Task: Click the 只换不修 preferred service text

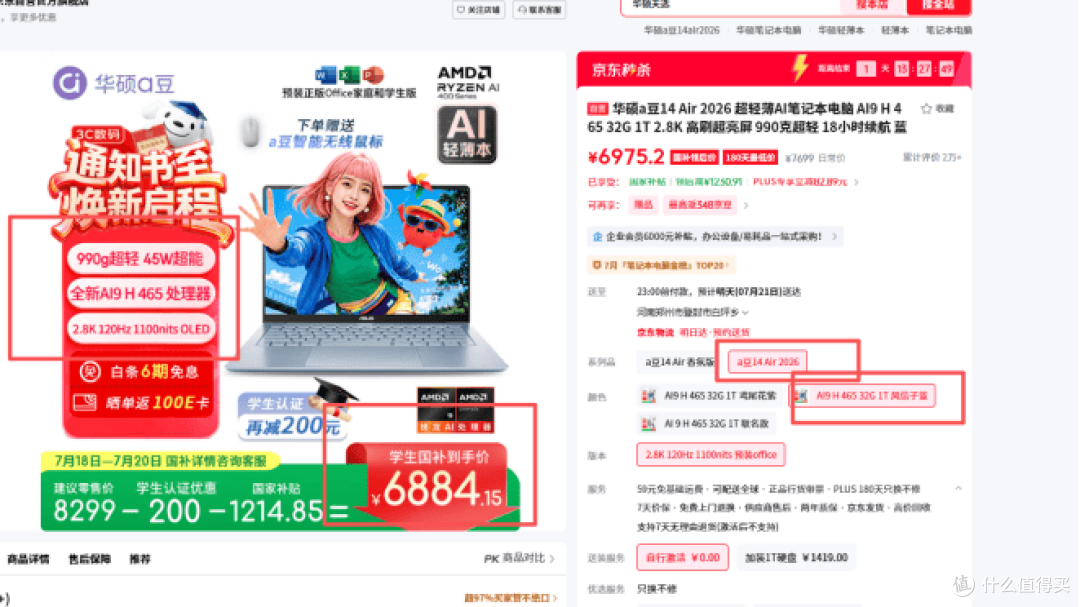Action: click(656, 589)
